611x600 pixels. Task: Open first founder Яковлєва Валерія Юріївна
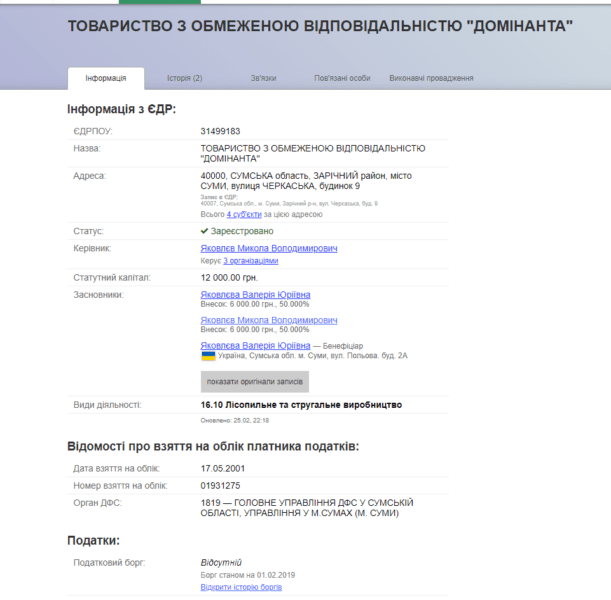click(255, 295)
